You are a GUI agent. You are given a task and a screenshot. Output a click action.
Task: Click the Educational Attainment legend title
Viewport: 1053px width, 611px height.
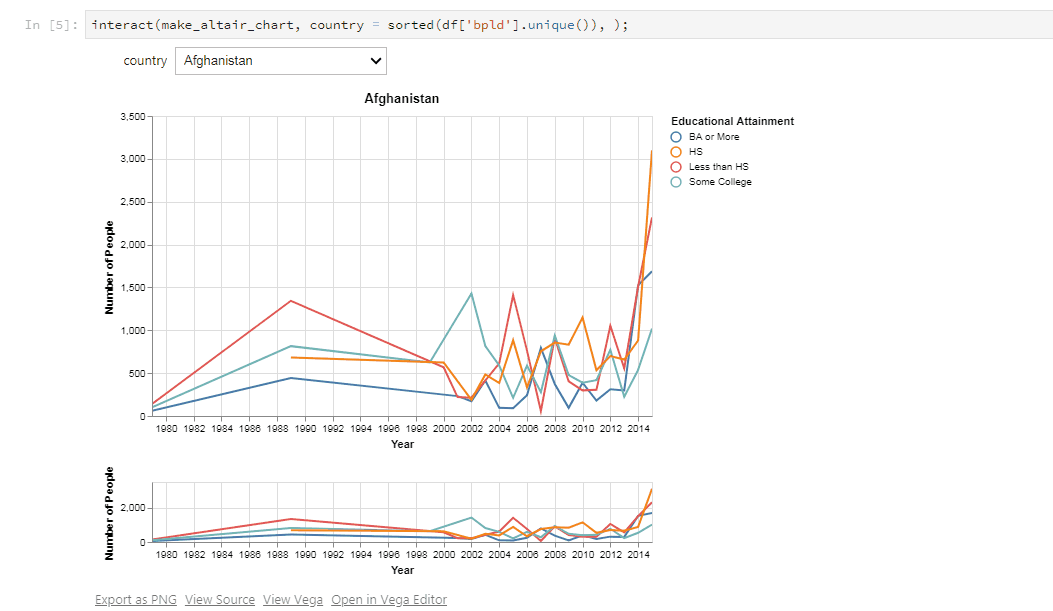point(732,122)
